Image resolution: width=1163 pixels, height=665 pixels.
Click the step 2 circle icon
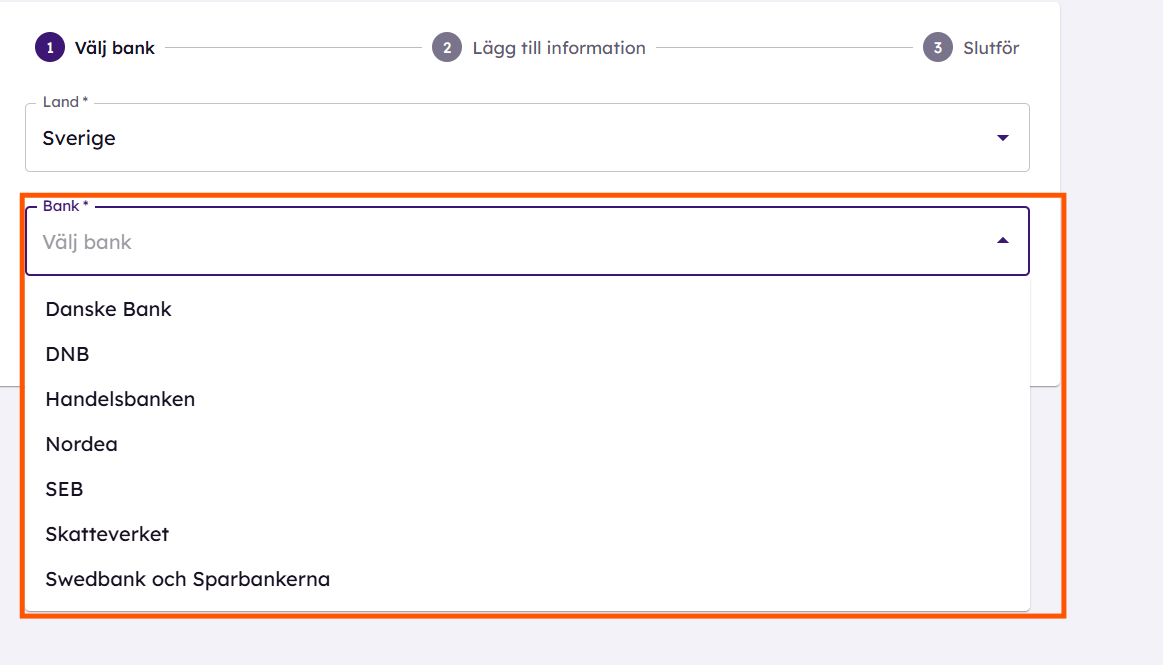coord(447,47)
